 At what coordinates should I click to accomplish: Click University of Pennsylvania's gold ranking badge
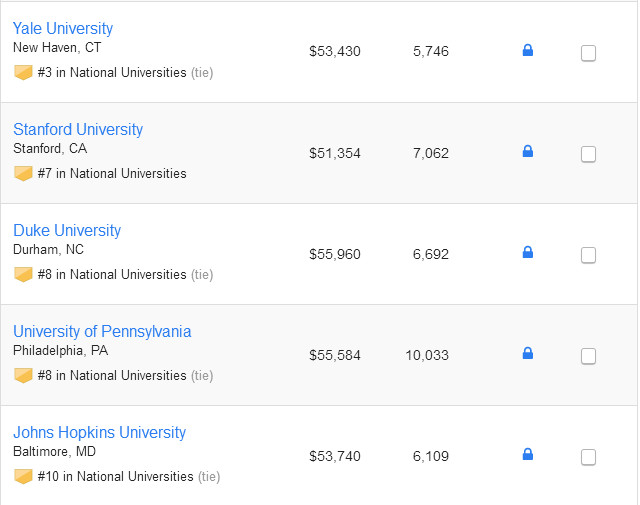pyautogui.click(x=23, y=375)
